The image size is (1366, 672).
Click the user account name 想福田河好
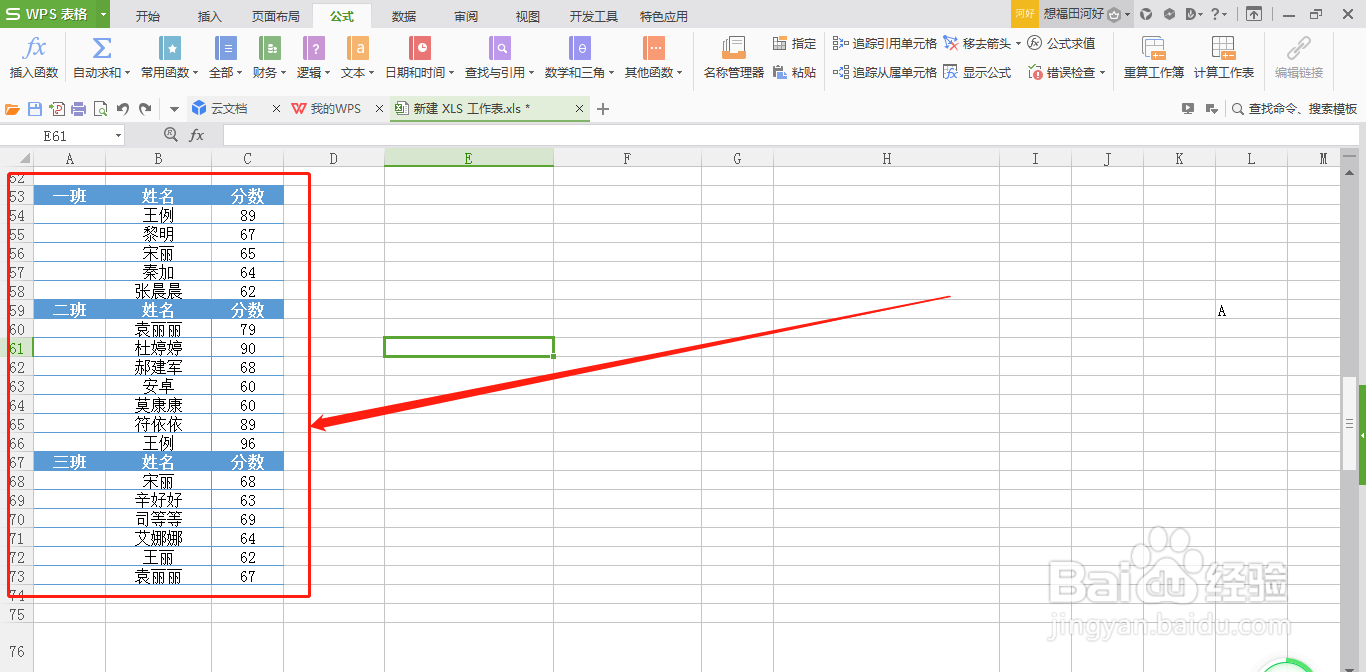pyautogui.click(x=1074, y=14)
